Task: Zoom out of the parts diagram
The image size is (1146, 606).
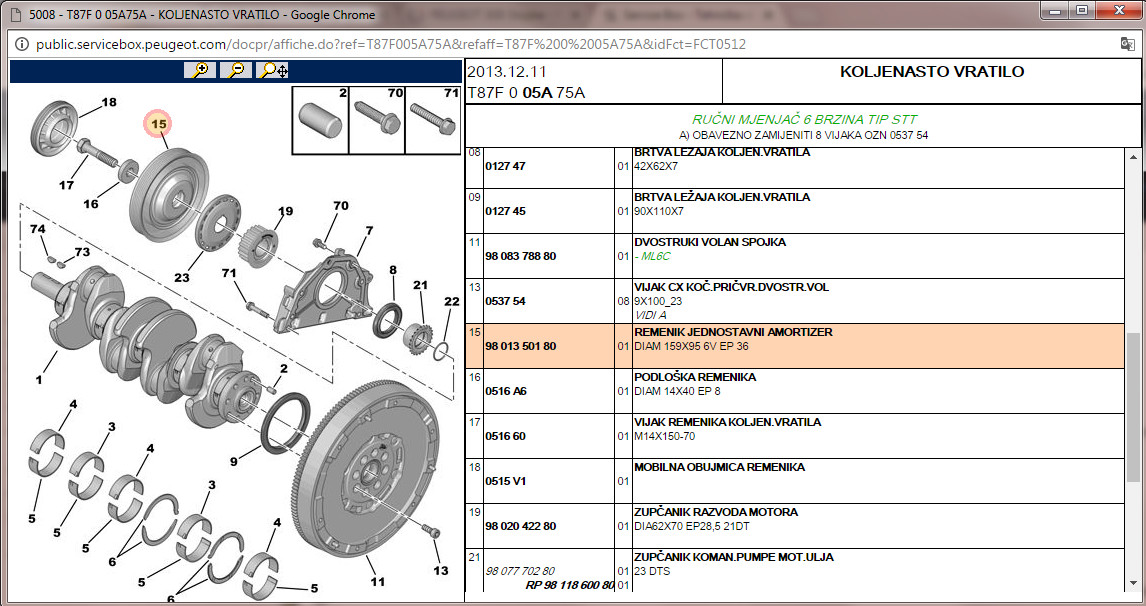Action: pyautogui.click(x=236, y=70)
